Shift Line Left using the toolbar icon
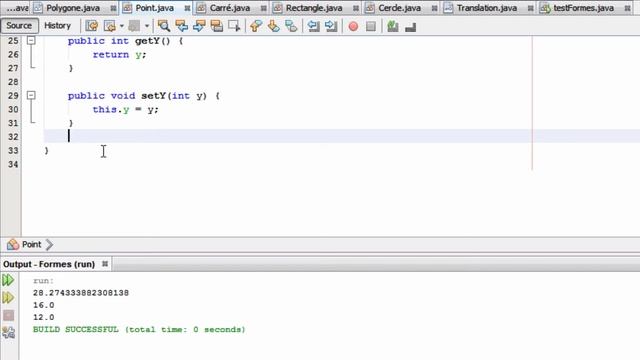This screenshot has height=360, width=640. click(x=313, y=26)
